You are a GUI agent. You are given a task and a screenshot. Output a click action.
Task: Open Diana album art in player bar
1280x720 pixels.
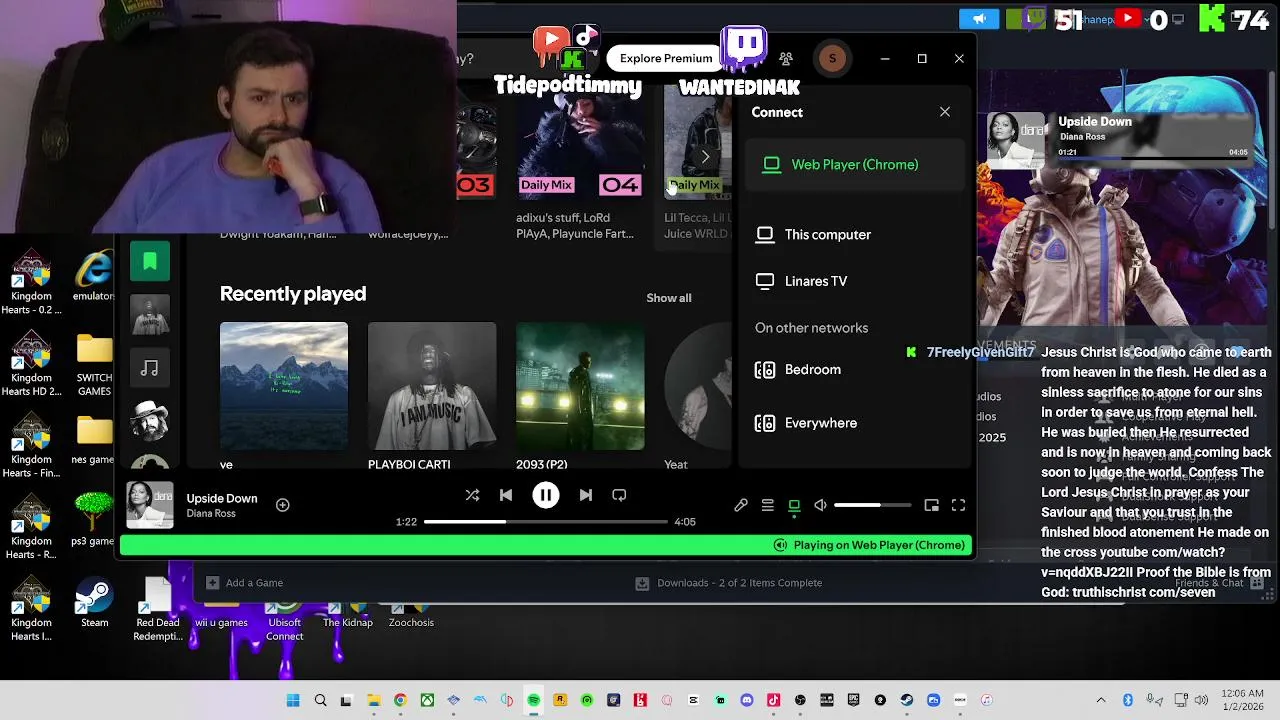pyautogui.click(x=149, y=505)
